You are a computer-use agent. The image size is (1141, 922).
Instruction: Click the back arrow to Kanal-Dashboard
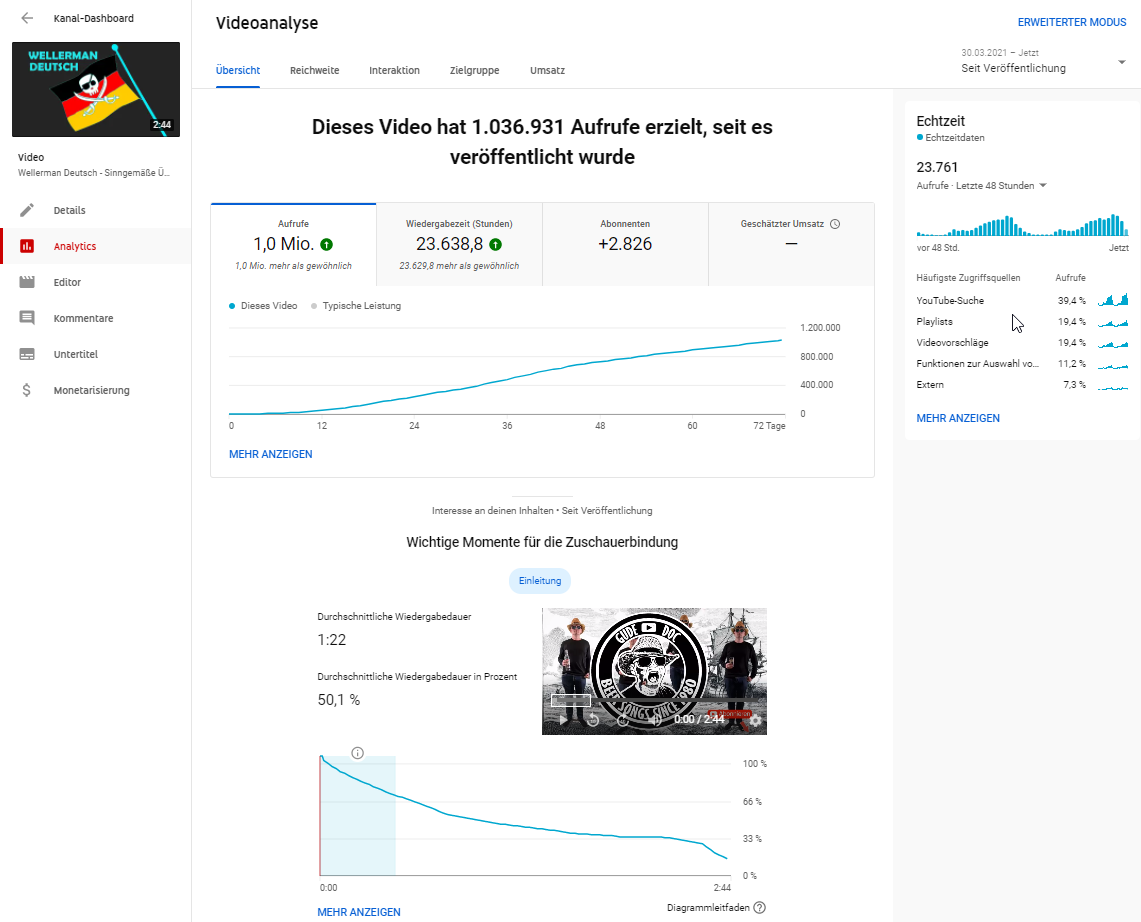tap(27, 18)
